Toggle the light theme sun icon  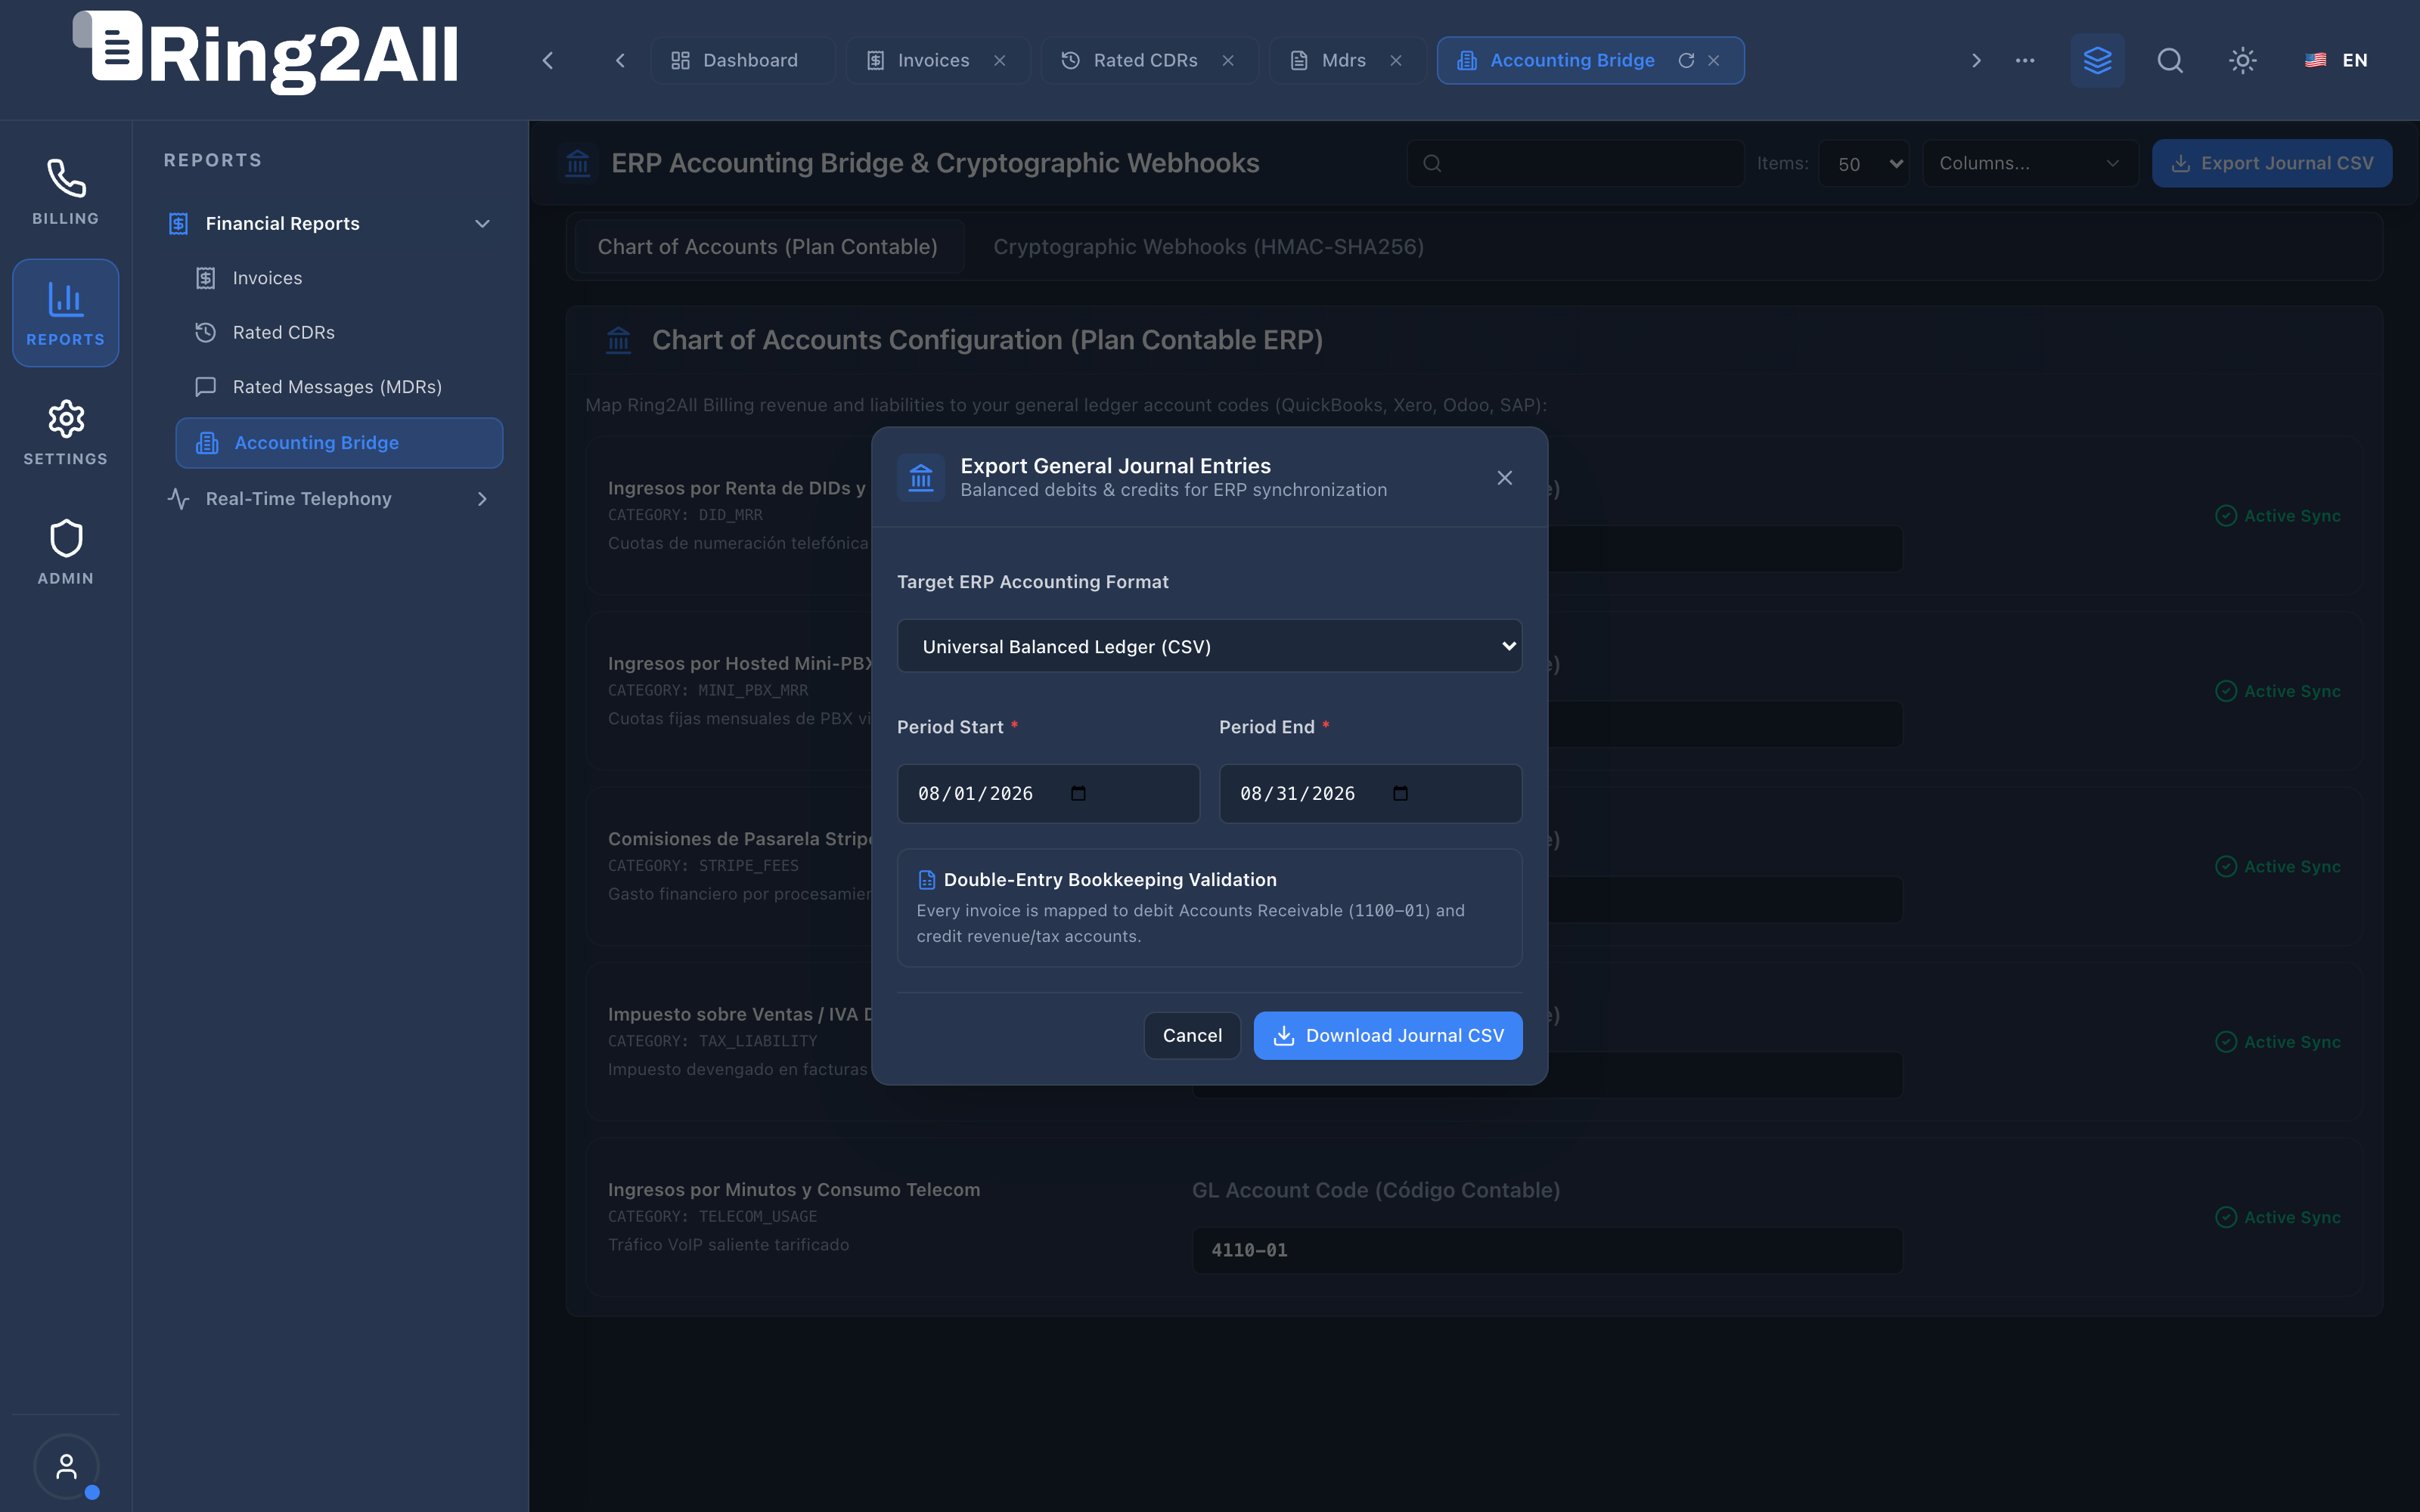[x=2243, y=60]
